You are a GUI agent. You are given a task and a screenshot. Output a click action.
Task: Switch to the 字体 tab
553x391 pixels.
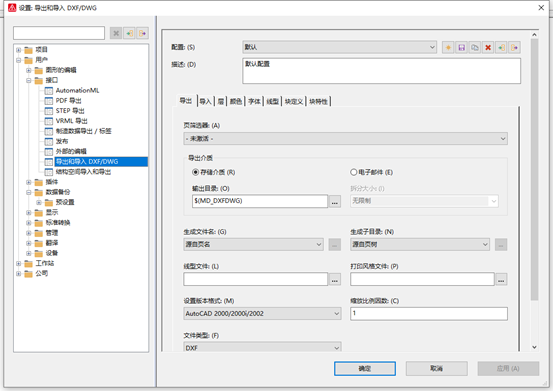(254, 102)
